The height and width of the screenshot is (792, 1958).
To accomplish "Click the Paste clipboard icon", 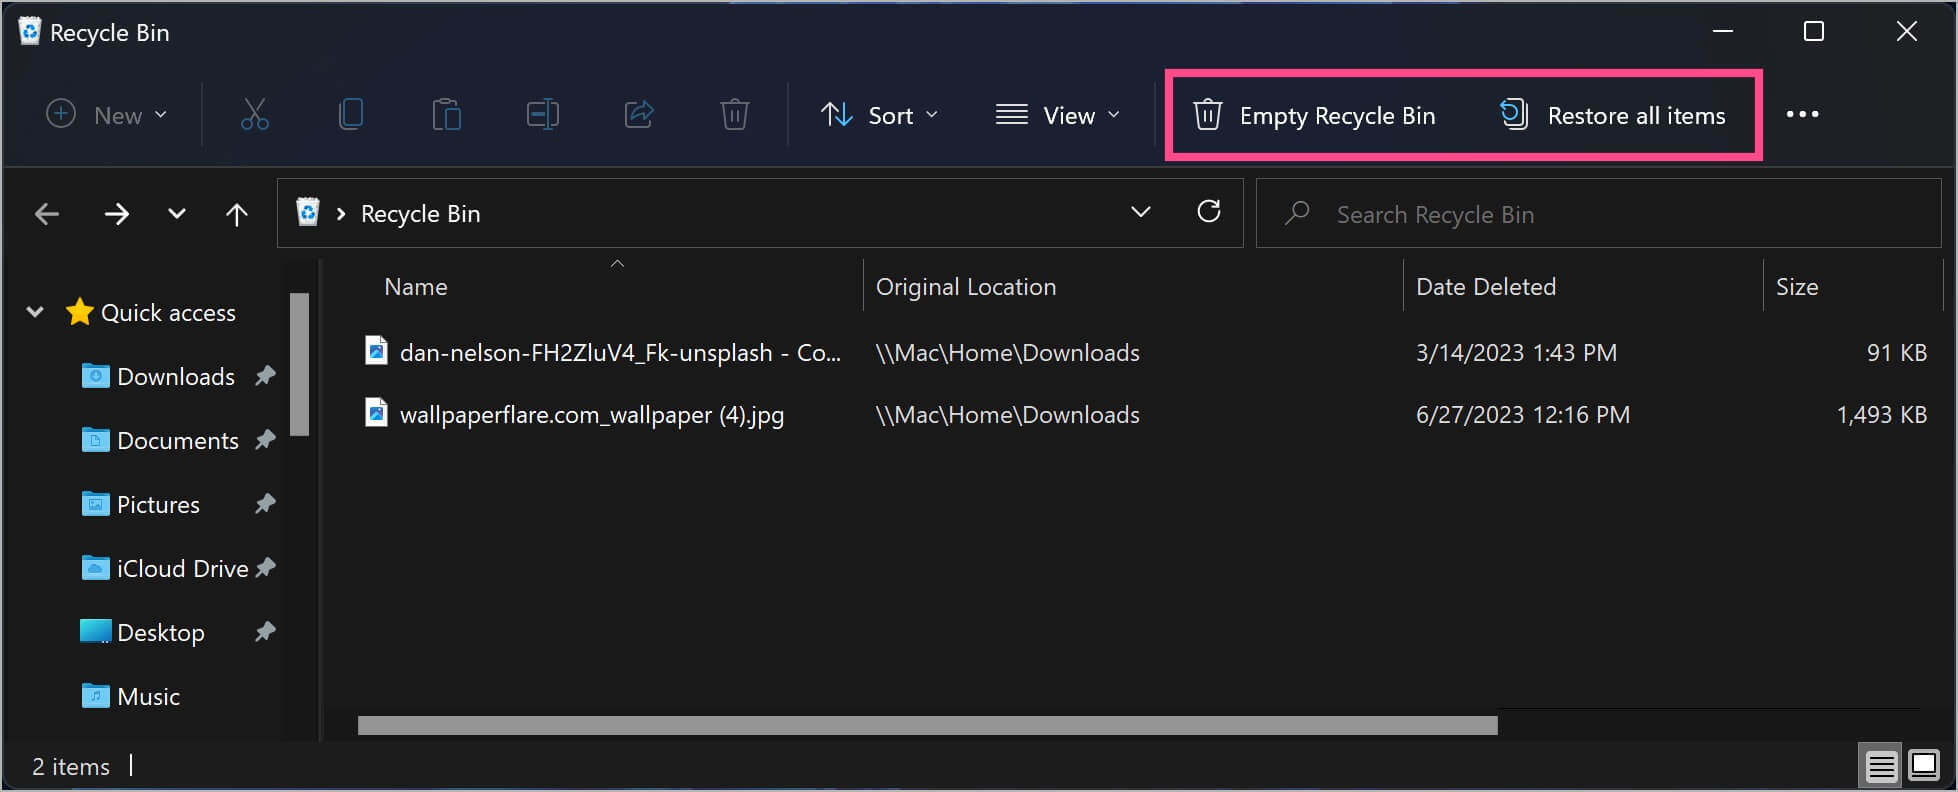I will (x=446, y=115).
